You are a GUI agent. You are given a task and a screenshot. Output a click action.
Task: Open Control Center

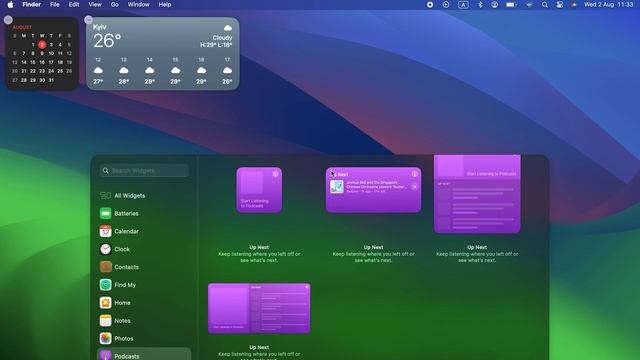[560, 4]
